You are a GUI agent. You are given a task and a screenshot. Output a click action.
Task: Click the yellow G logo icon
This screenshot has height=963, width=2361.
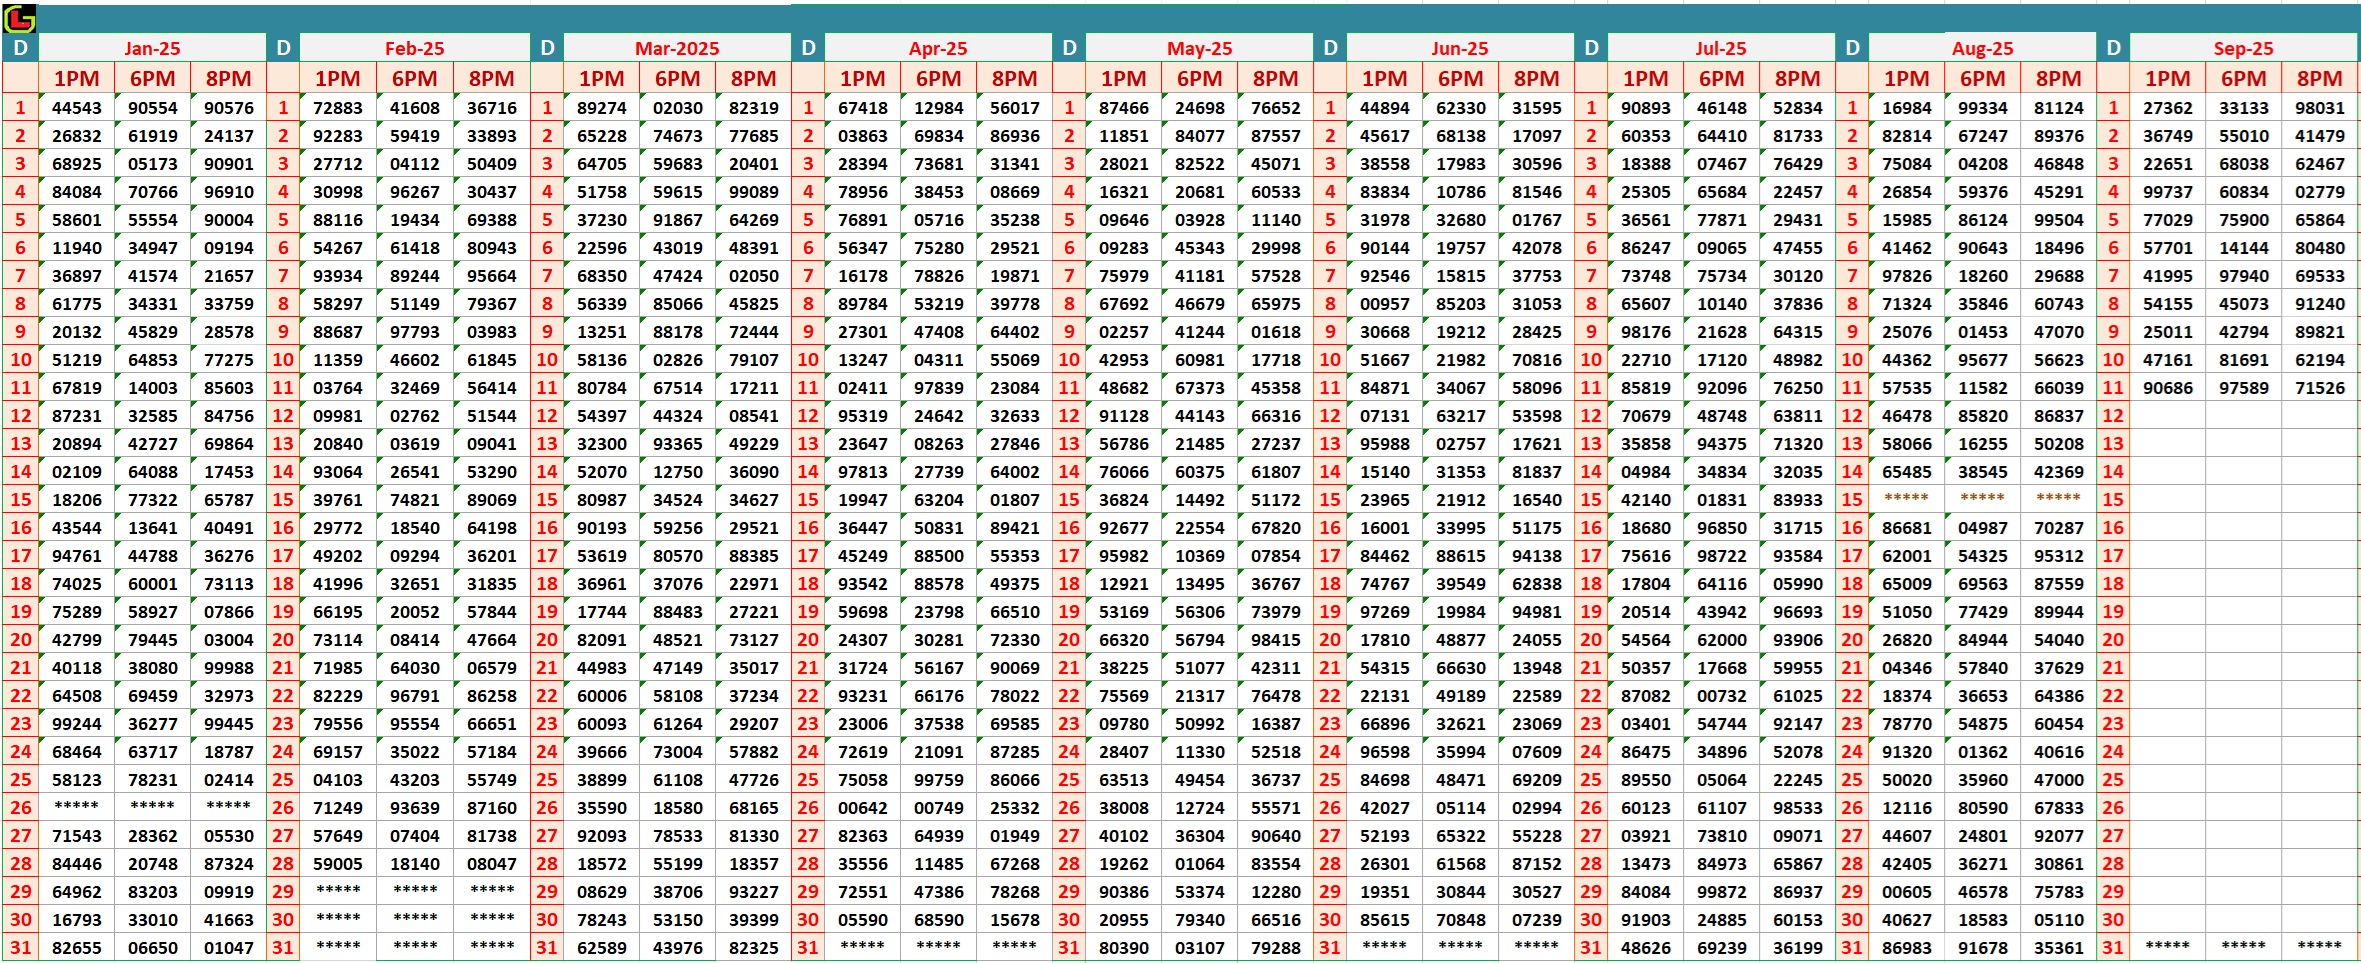tap(19, 18)
